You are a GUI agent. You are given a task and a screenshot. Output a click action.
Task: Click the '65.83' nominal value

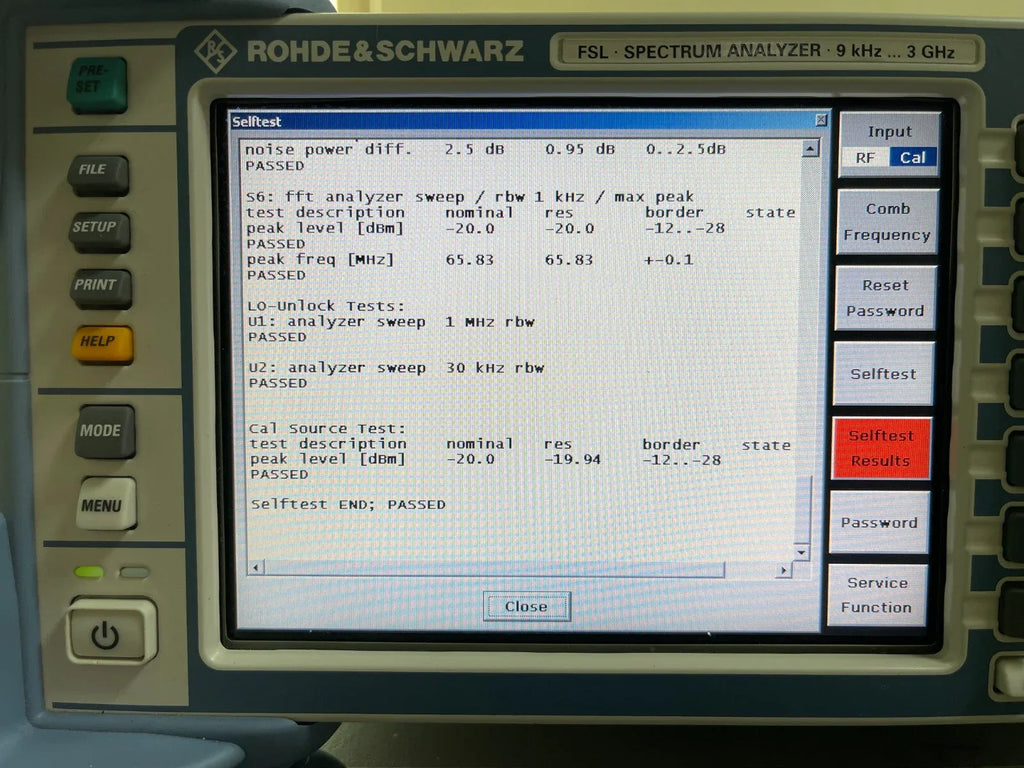pyautogui.click(x=470, y=260)
